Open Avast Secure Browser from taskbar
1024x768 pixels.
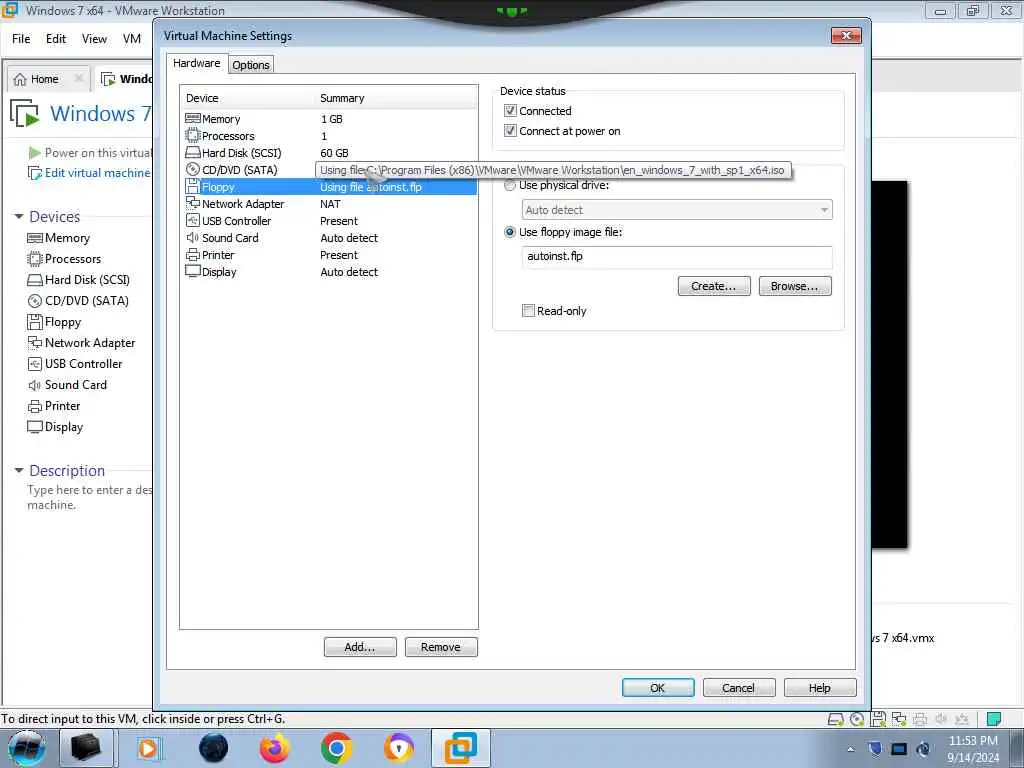(398, 748)
